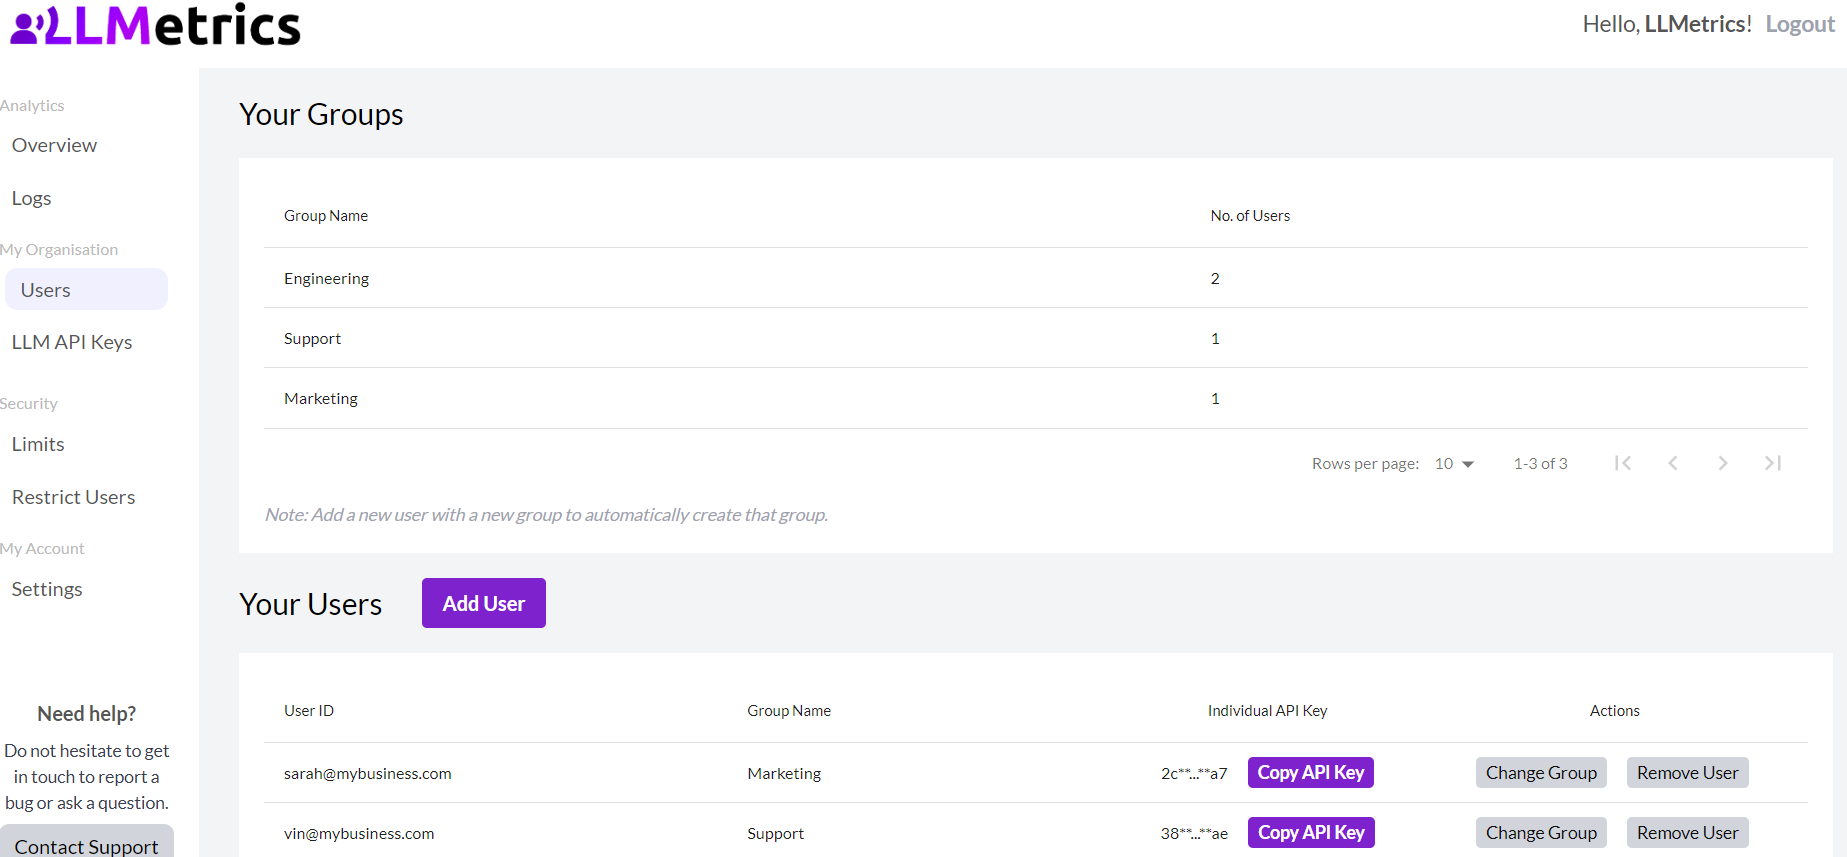Copy API key for sarah@mybusiness.com
Viewport: 1847px width, 857px height.
pos(1310,773)
